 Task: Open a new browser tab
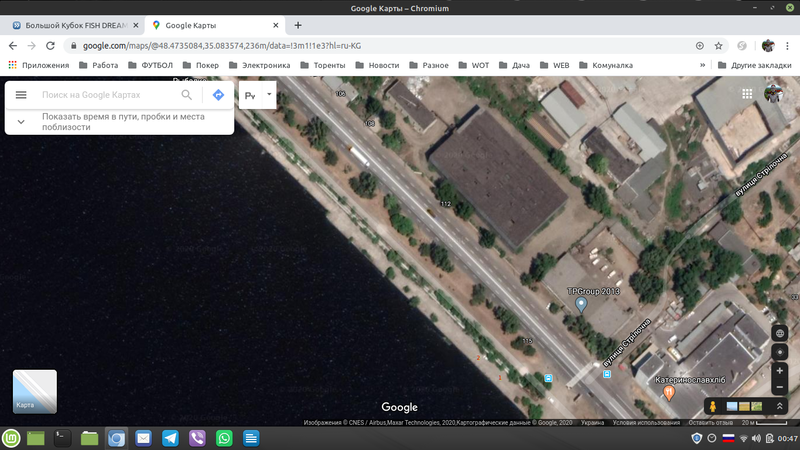(x=298, y=25)
